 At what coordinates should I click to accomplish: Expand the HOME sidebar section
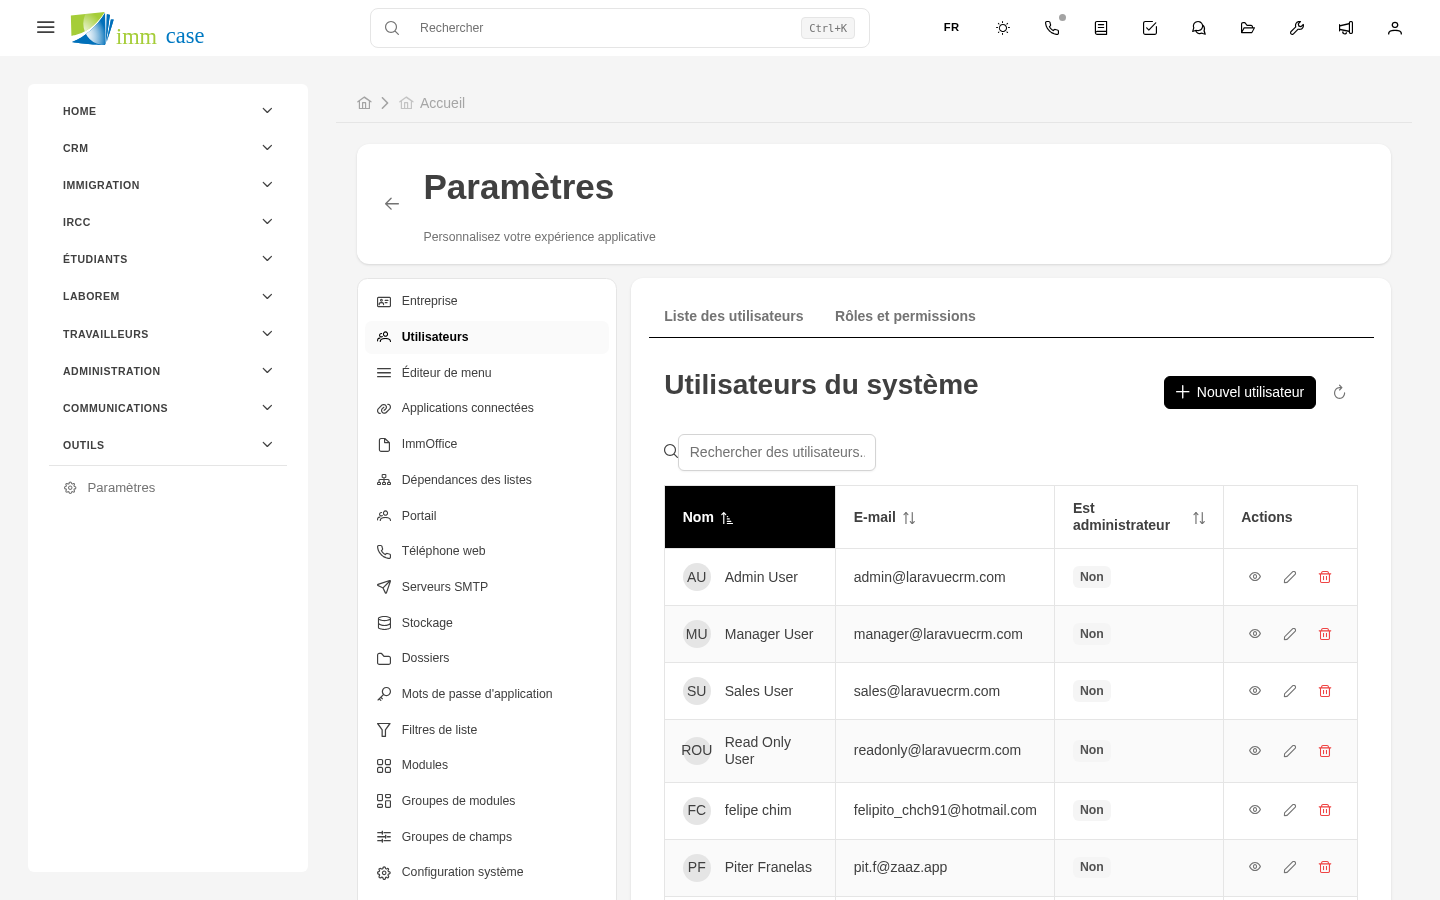pyautogui.click(x=168, y=111)
